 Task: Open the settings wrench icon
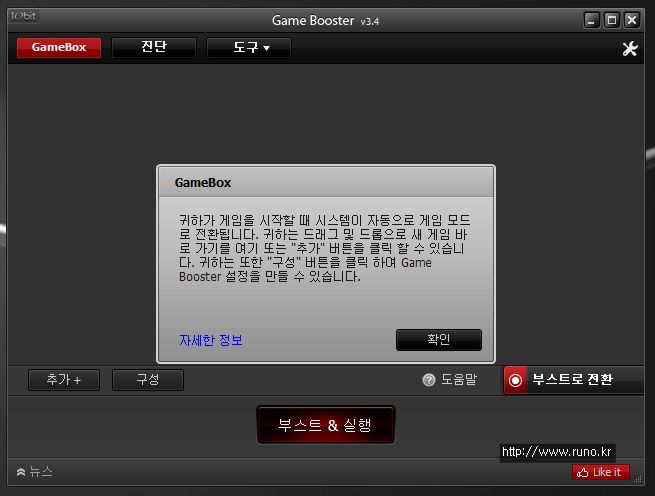(x=630, y=48)
